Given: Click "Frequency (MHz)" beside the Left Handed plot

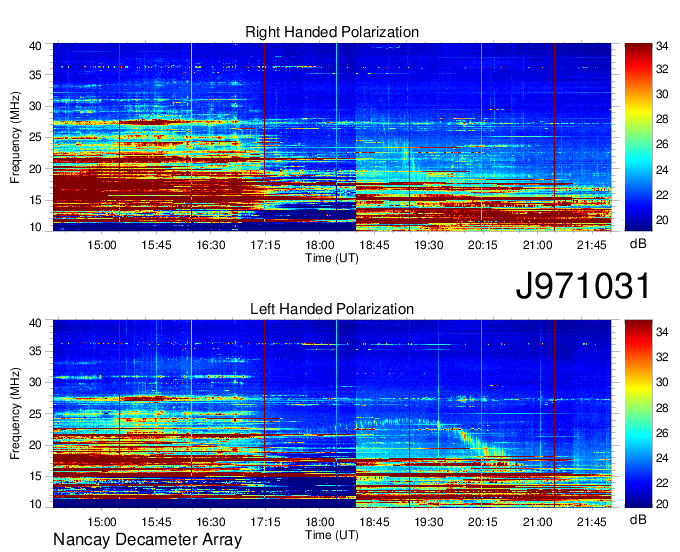Looking at the screenshot, I should point(15,414).
